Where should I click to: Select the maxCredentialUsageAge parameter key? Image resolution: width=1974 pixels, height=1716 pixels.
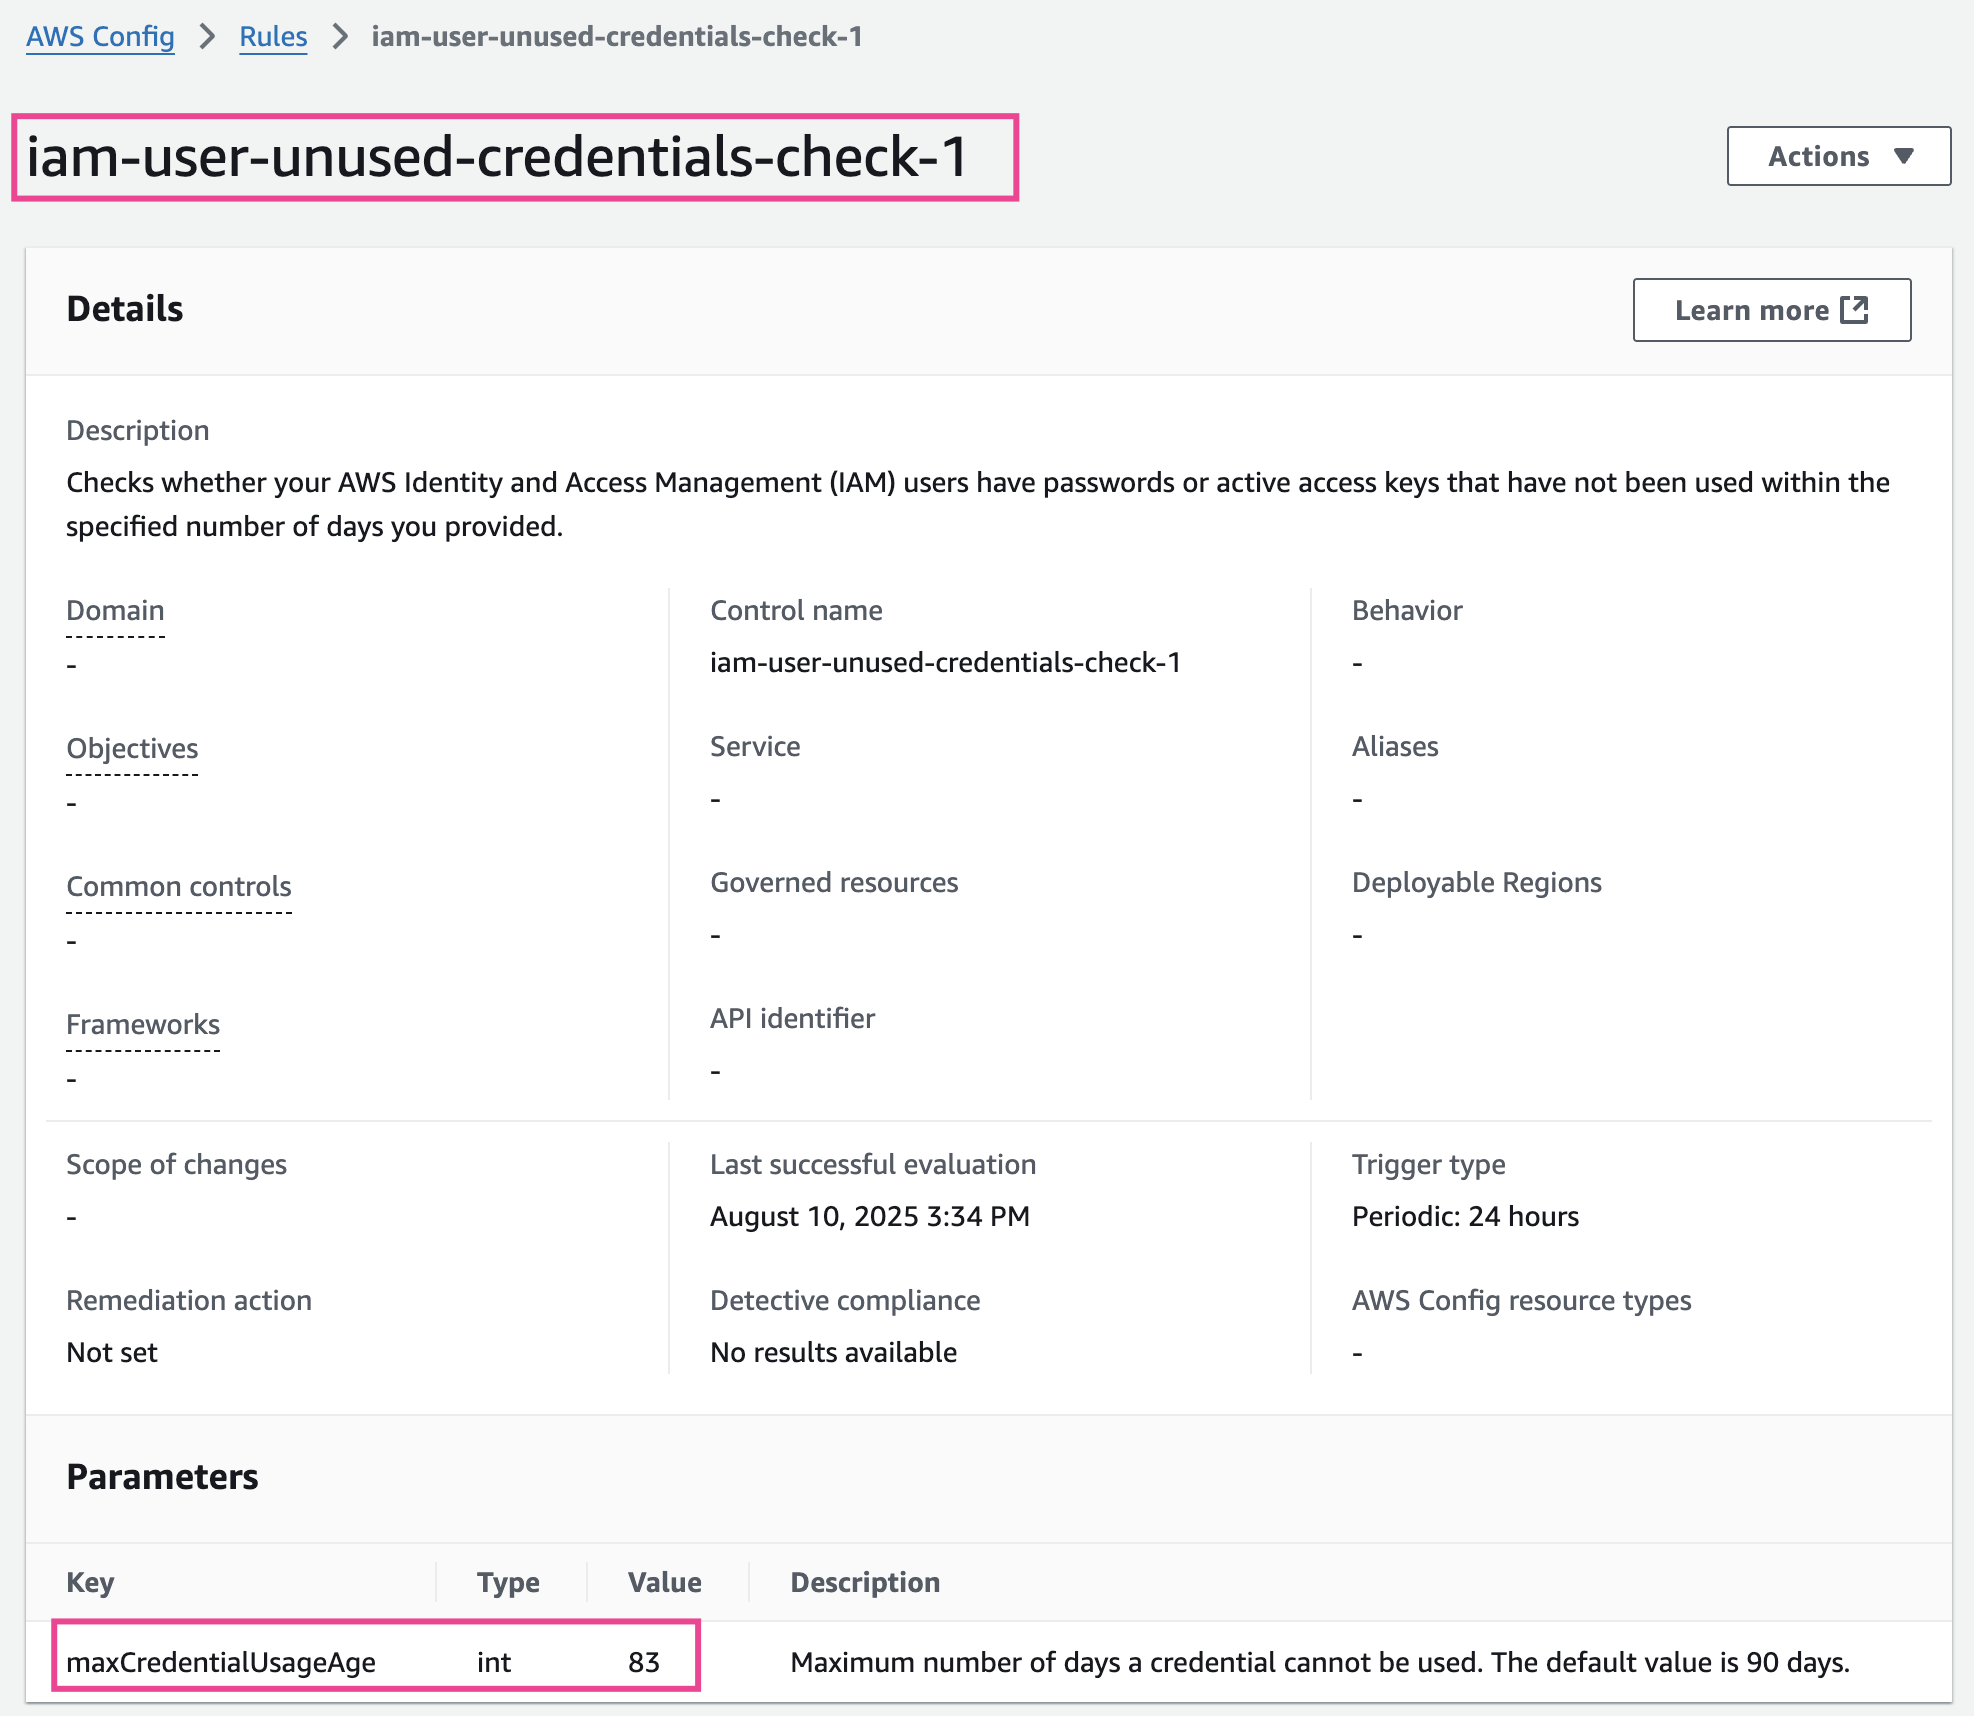point(221,1662)
